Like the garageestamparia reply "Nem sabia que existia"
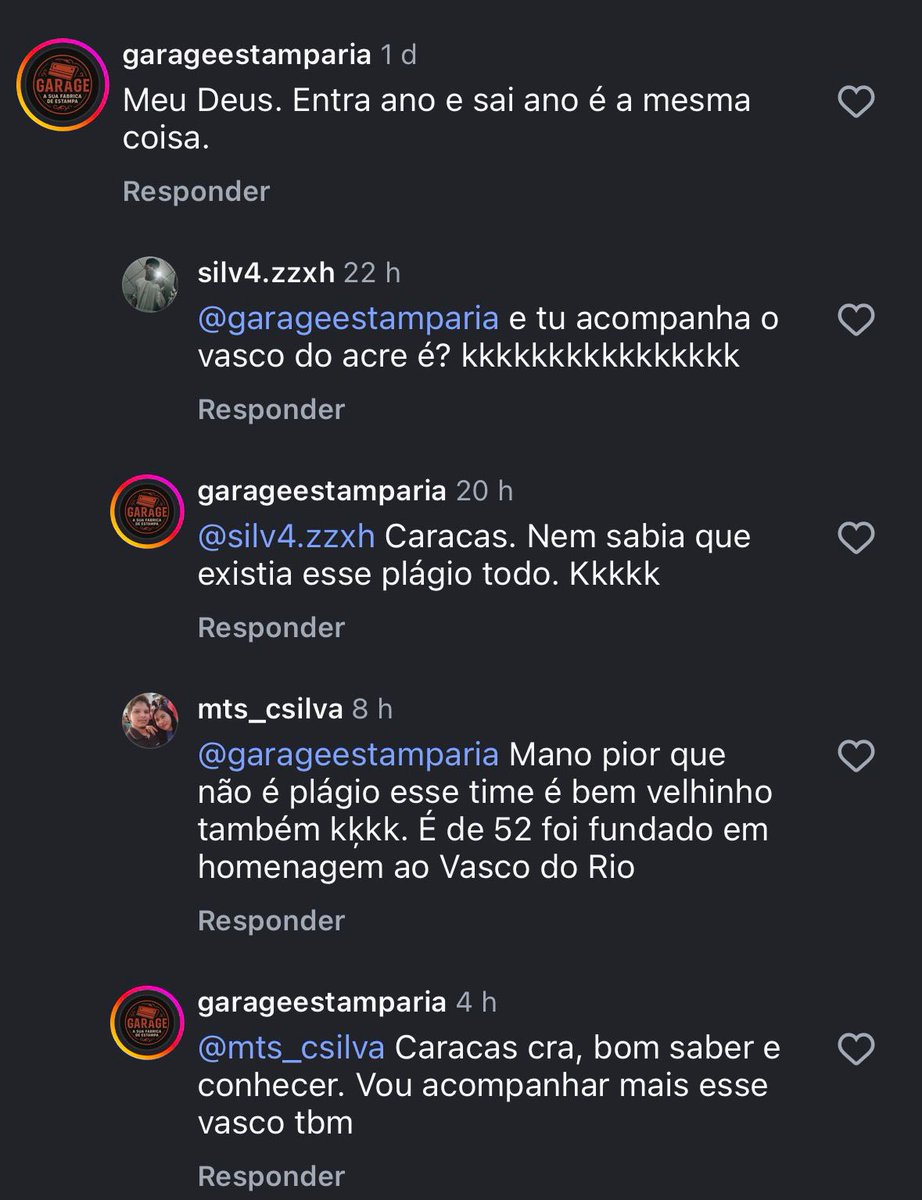922x1200 pixels. click(856, 539)
